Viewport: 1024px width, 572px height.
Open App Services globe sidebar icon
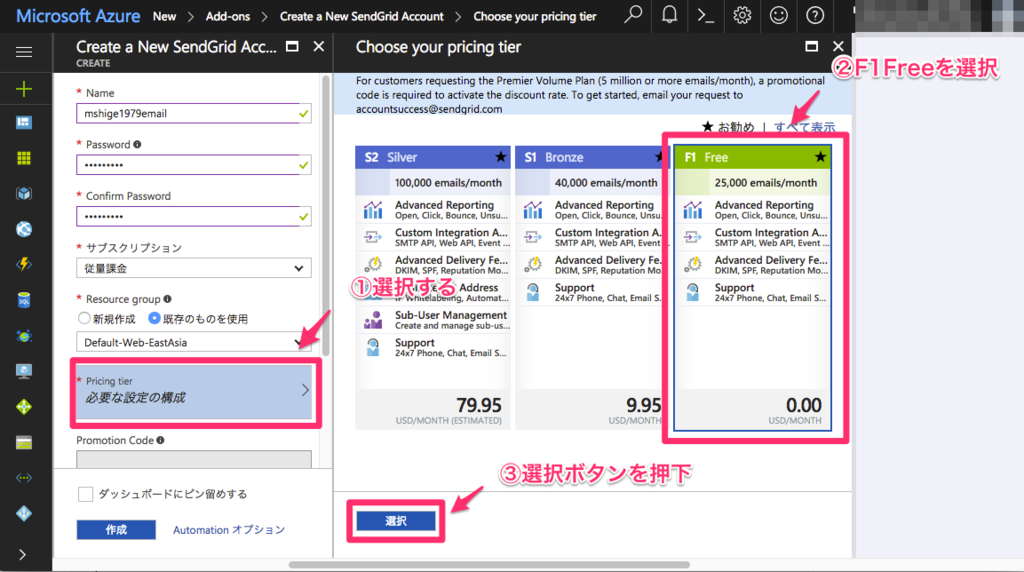click(24, 229)
